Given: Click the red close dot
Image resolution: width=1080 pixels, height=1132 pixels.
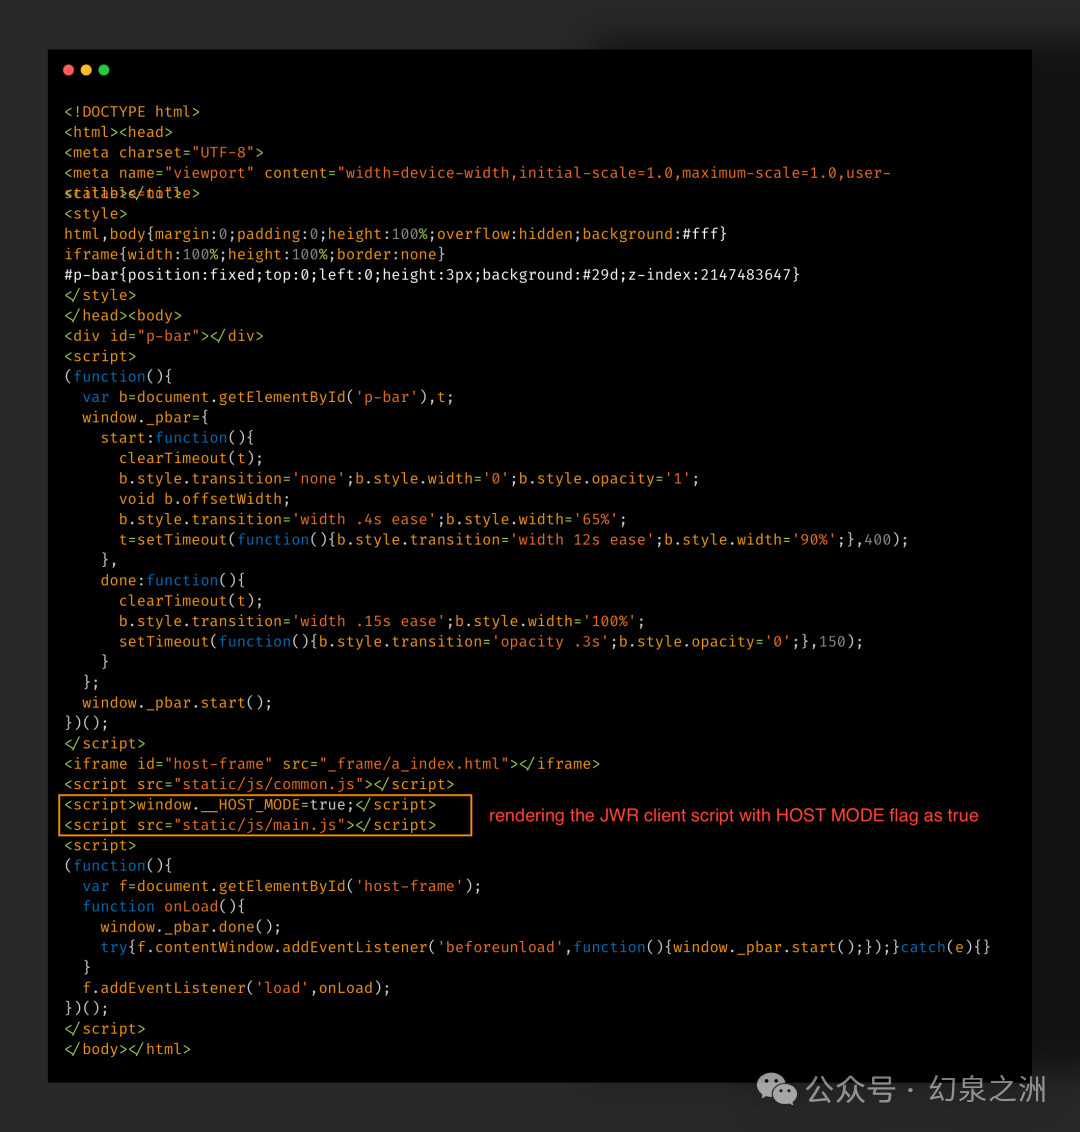Looking at the screenshot, I should pyautogui.click(x=69, y=70).
